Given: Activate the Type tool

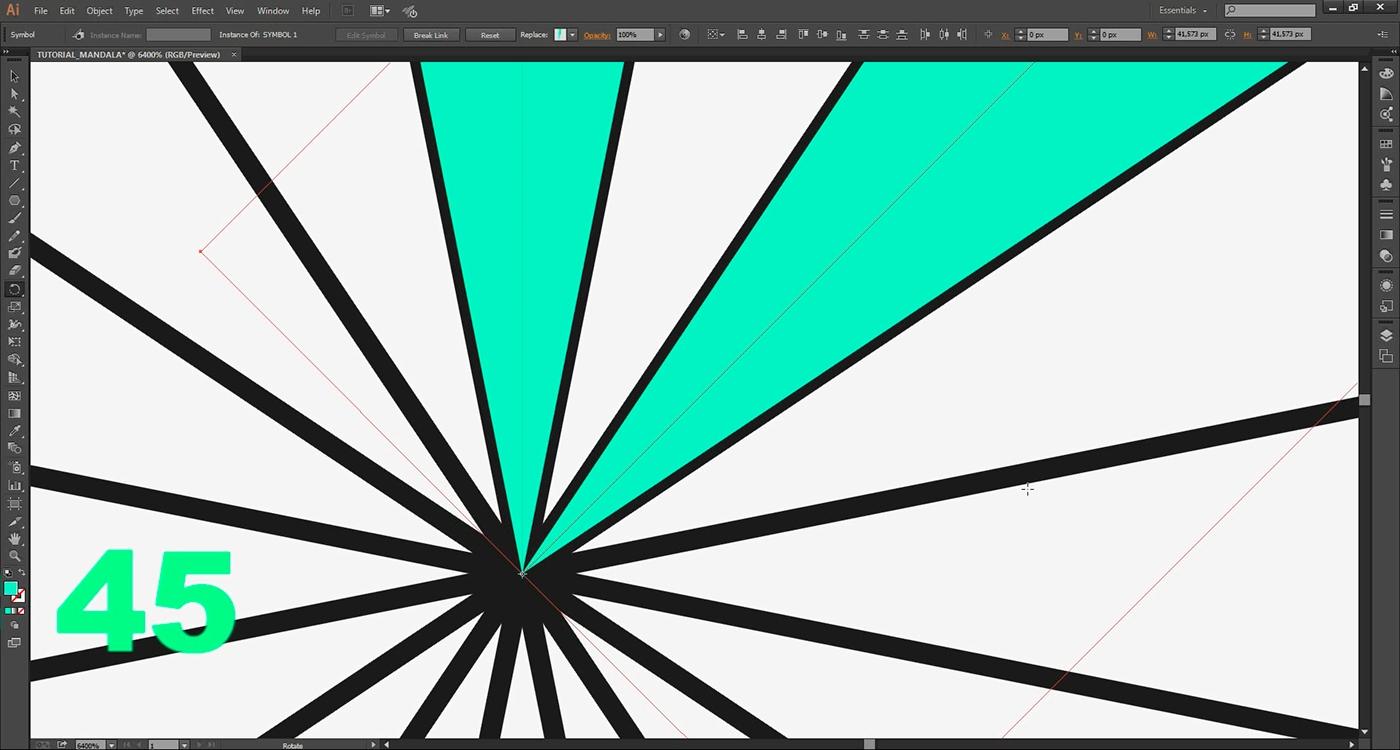Looking at the screenshot, I should tap(14, 166).
